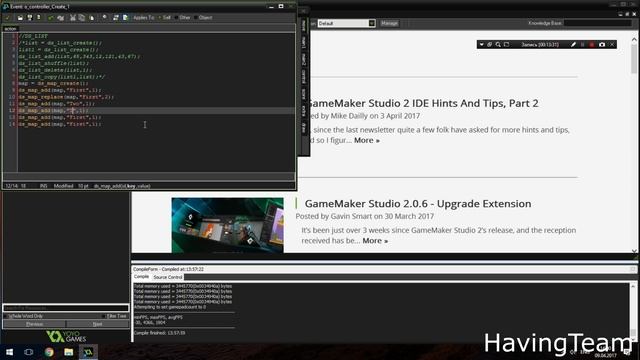Click the Search For Resources input field

click(66, 308)
